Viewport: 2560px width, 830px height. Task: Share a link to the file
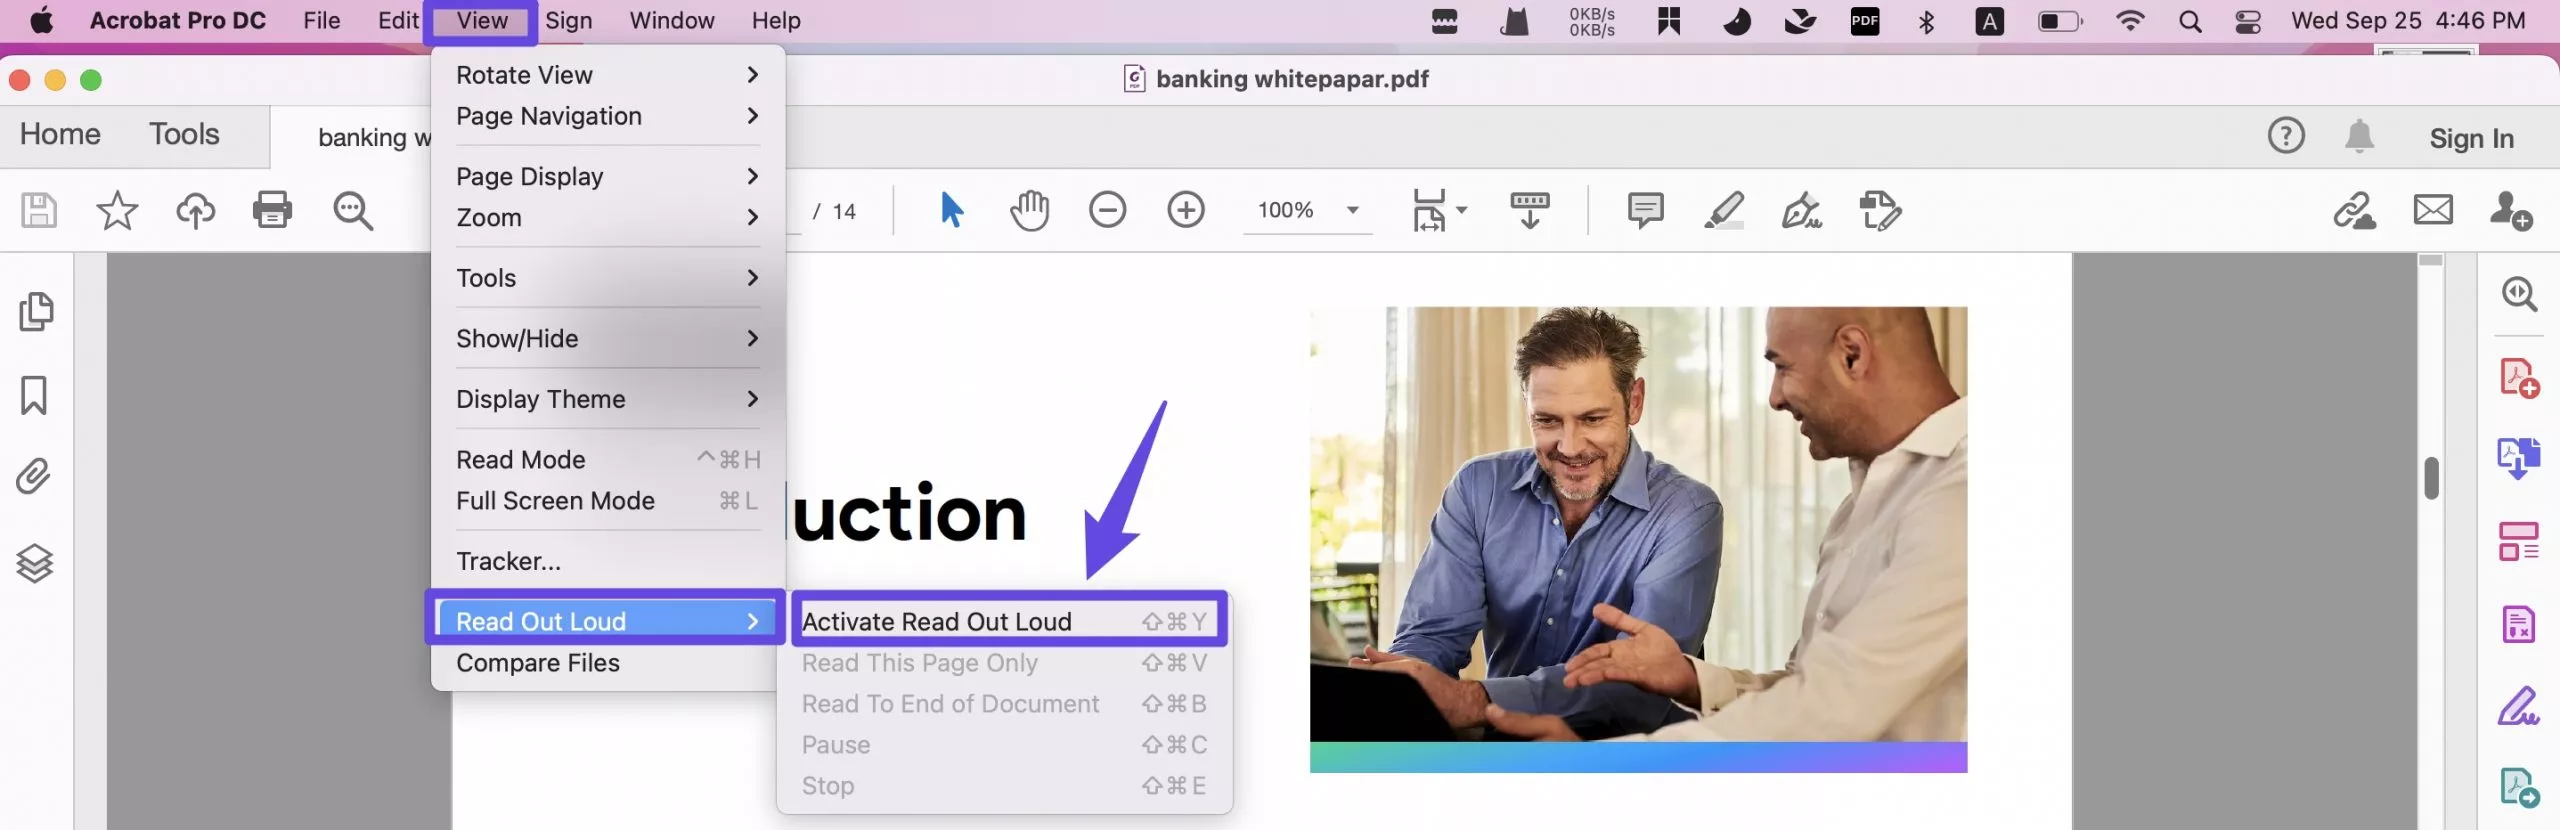[x=2355, y=211]
